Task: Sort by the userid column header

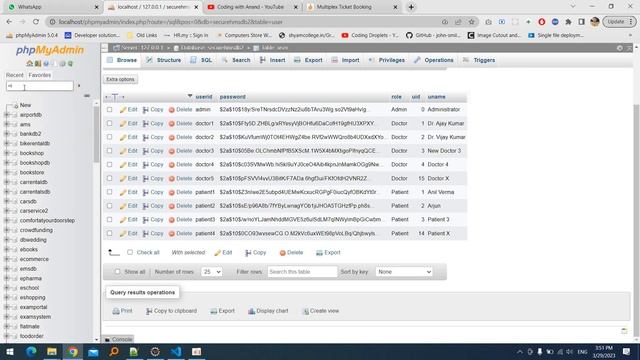Action: (204, 97)
